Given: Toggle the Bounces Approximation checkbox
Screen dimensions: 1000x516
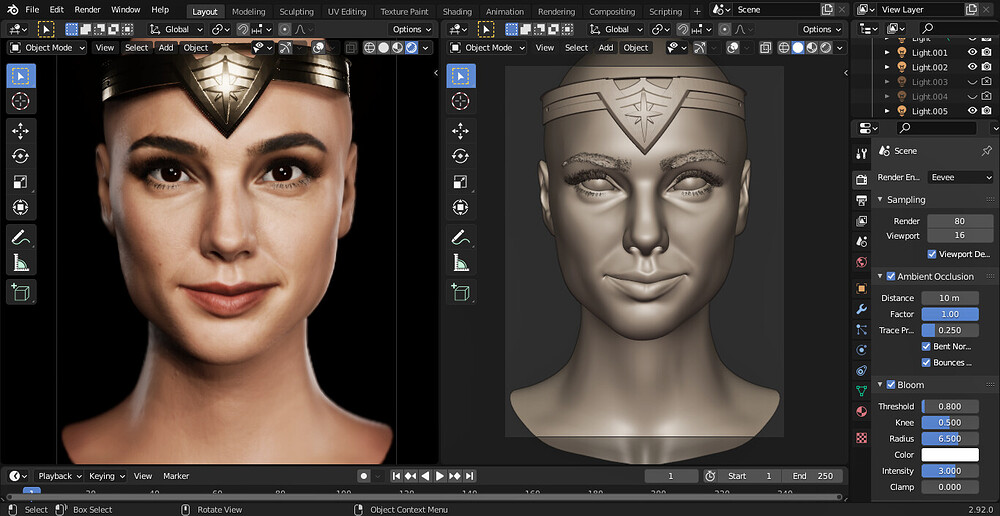Looking at the screenshot, I should [x=926, y=362].
